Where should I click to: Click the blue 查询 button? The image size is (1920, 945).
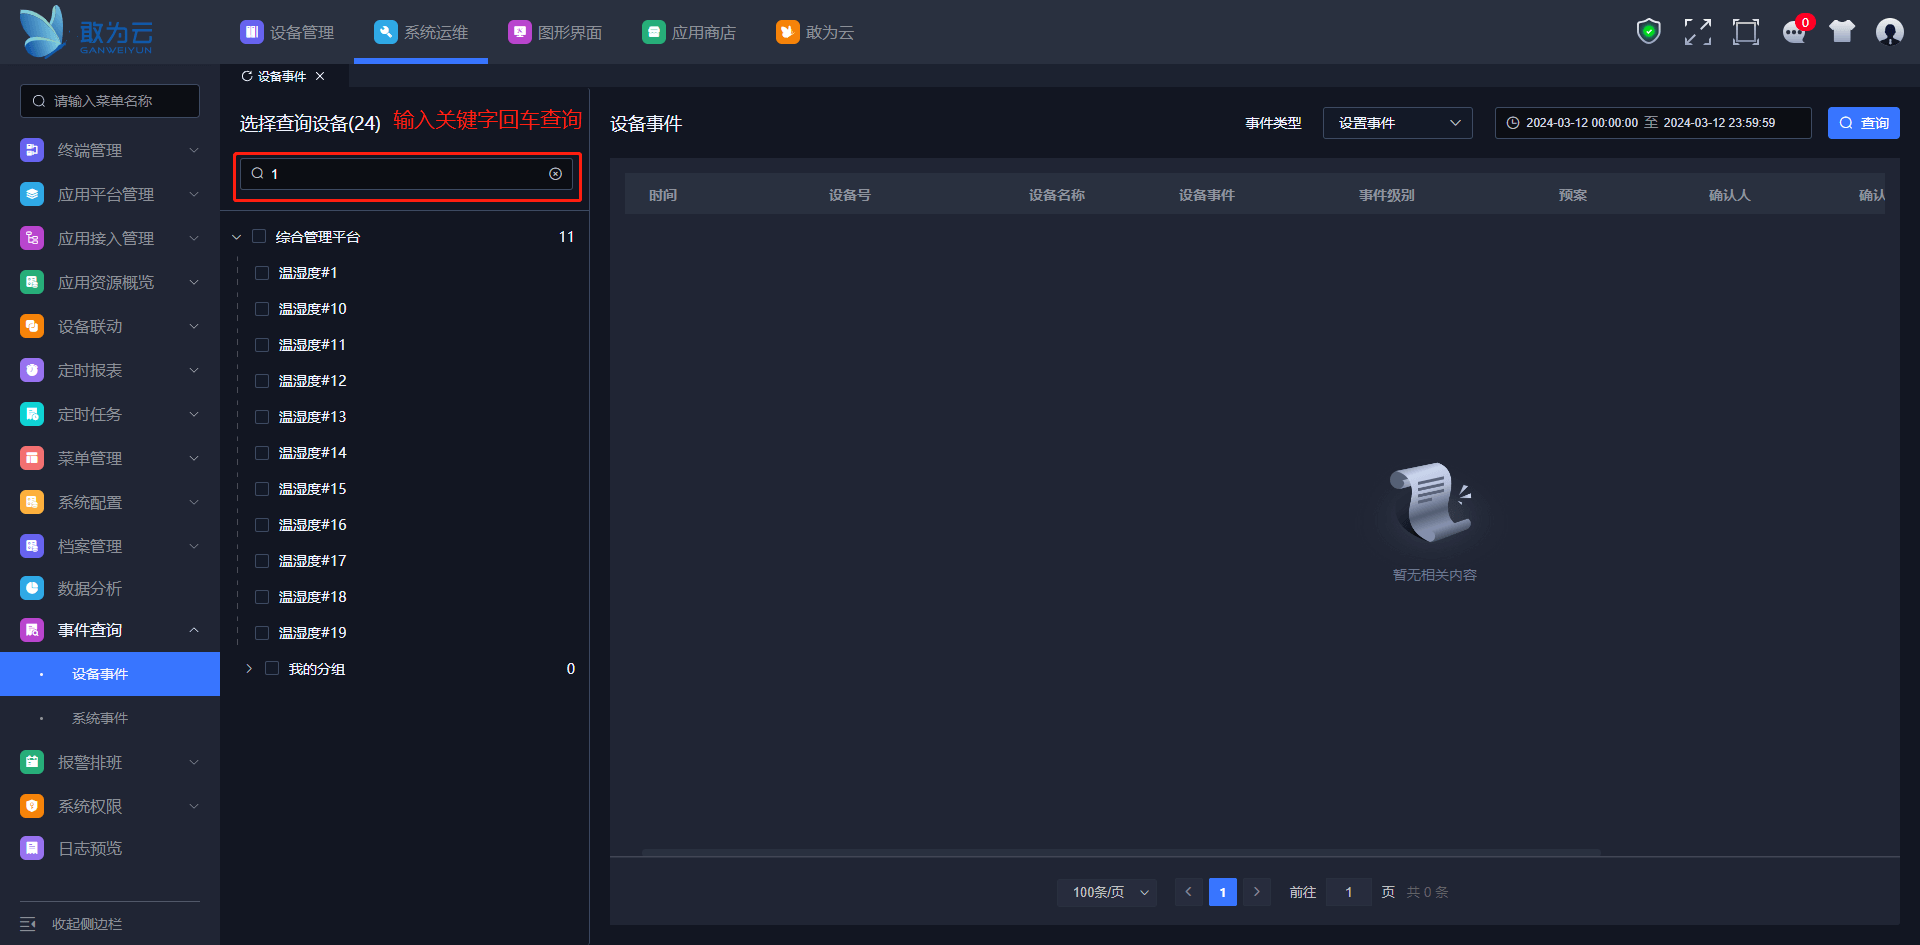click(1864, 123)
